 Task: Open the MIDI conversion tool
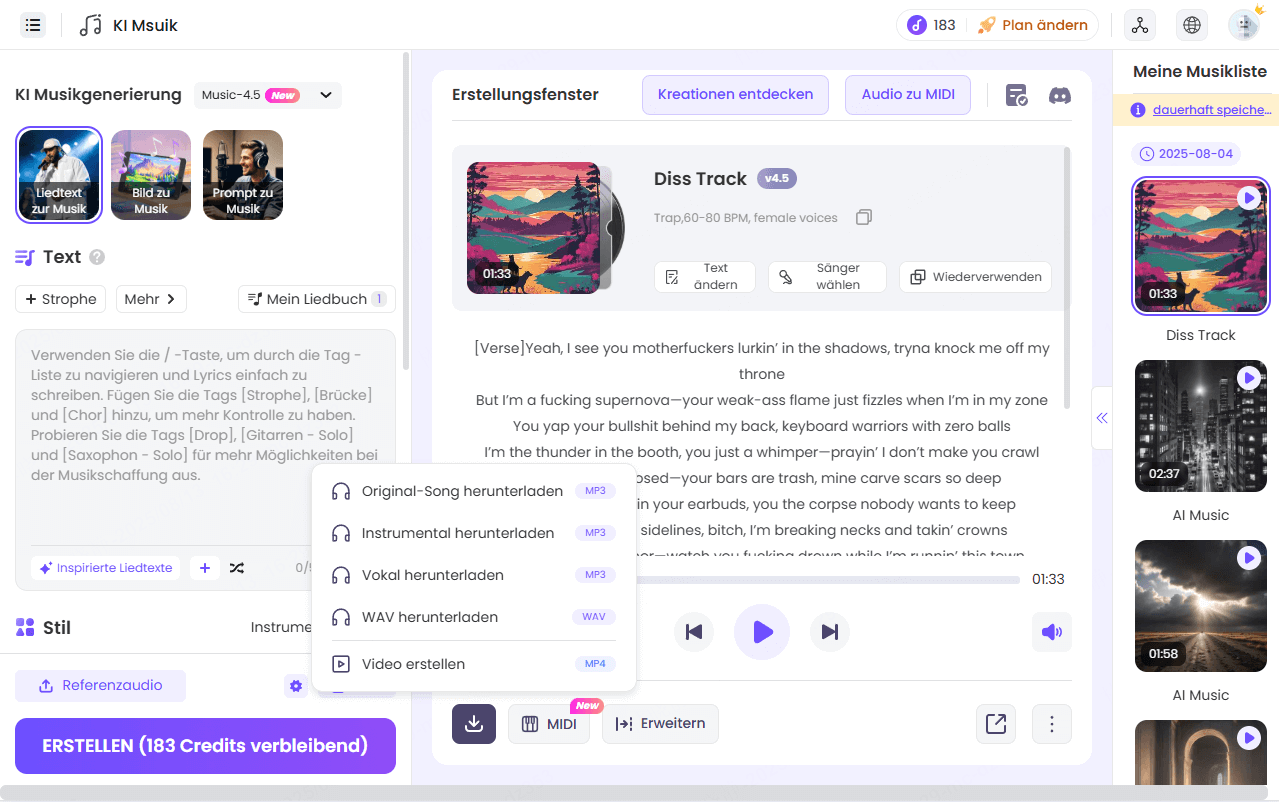[548, 723]
